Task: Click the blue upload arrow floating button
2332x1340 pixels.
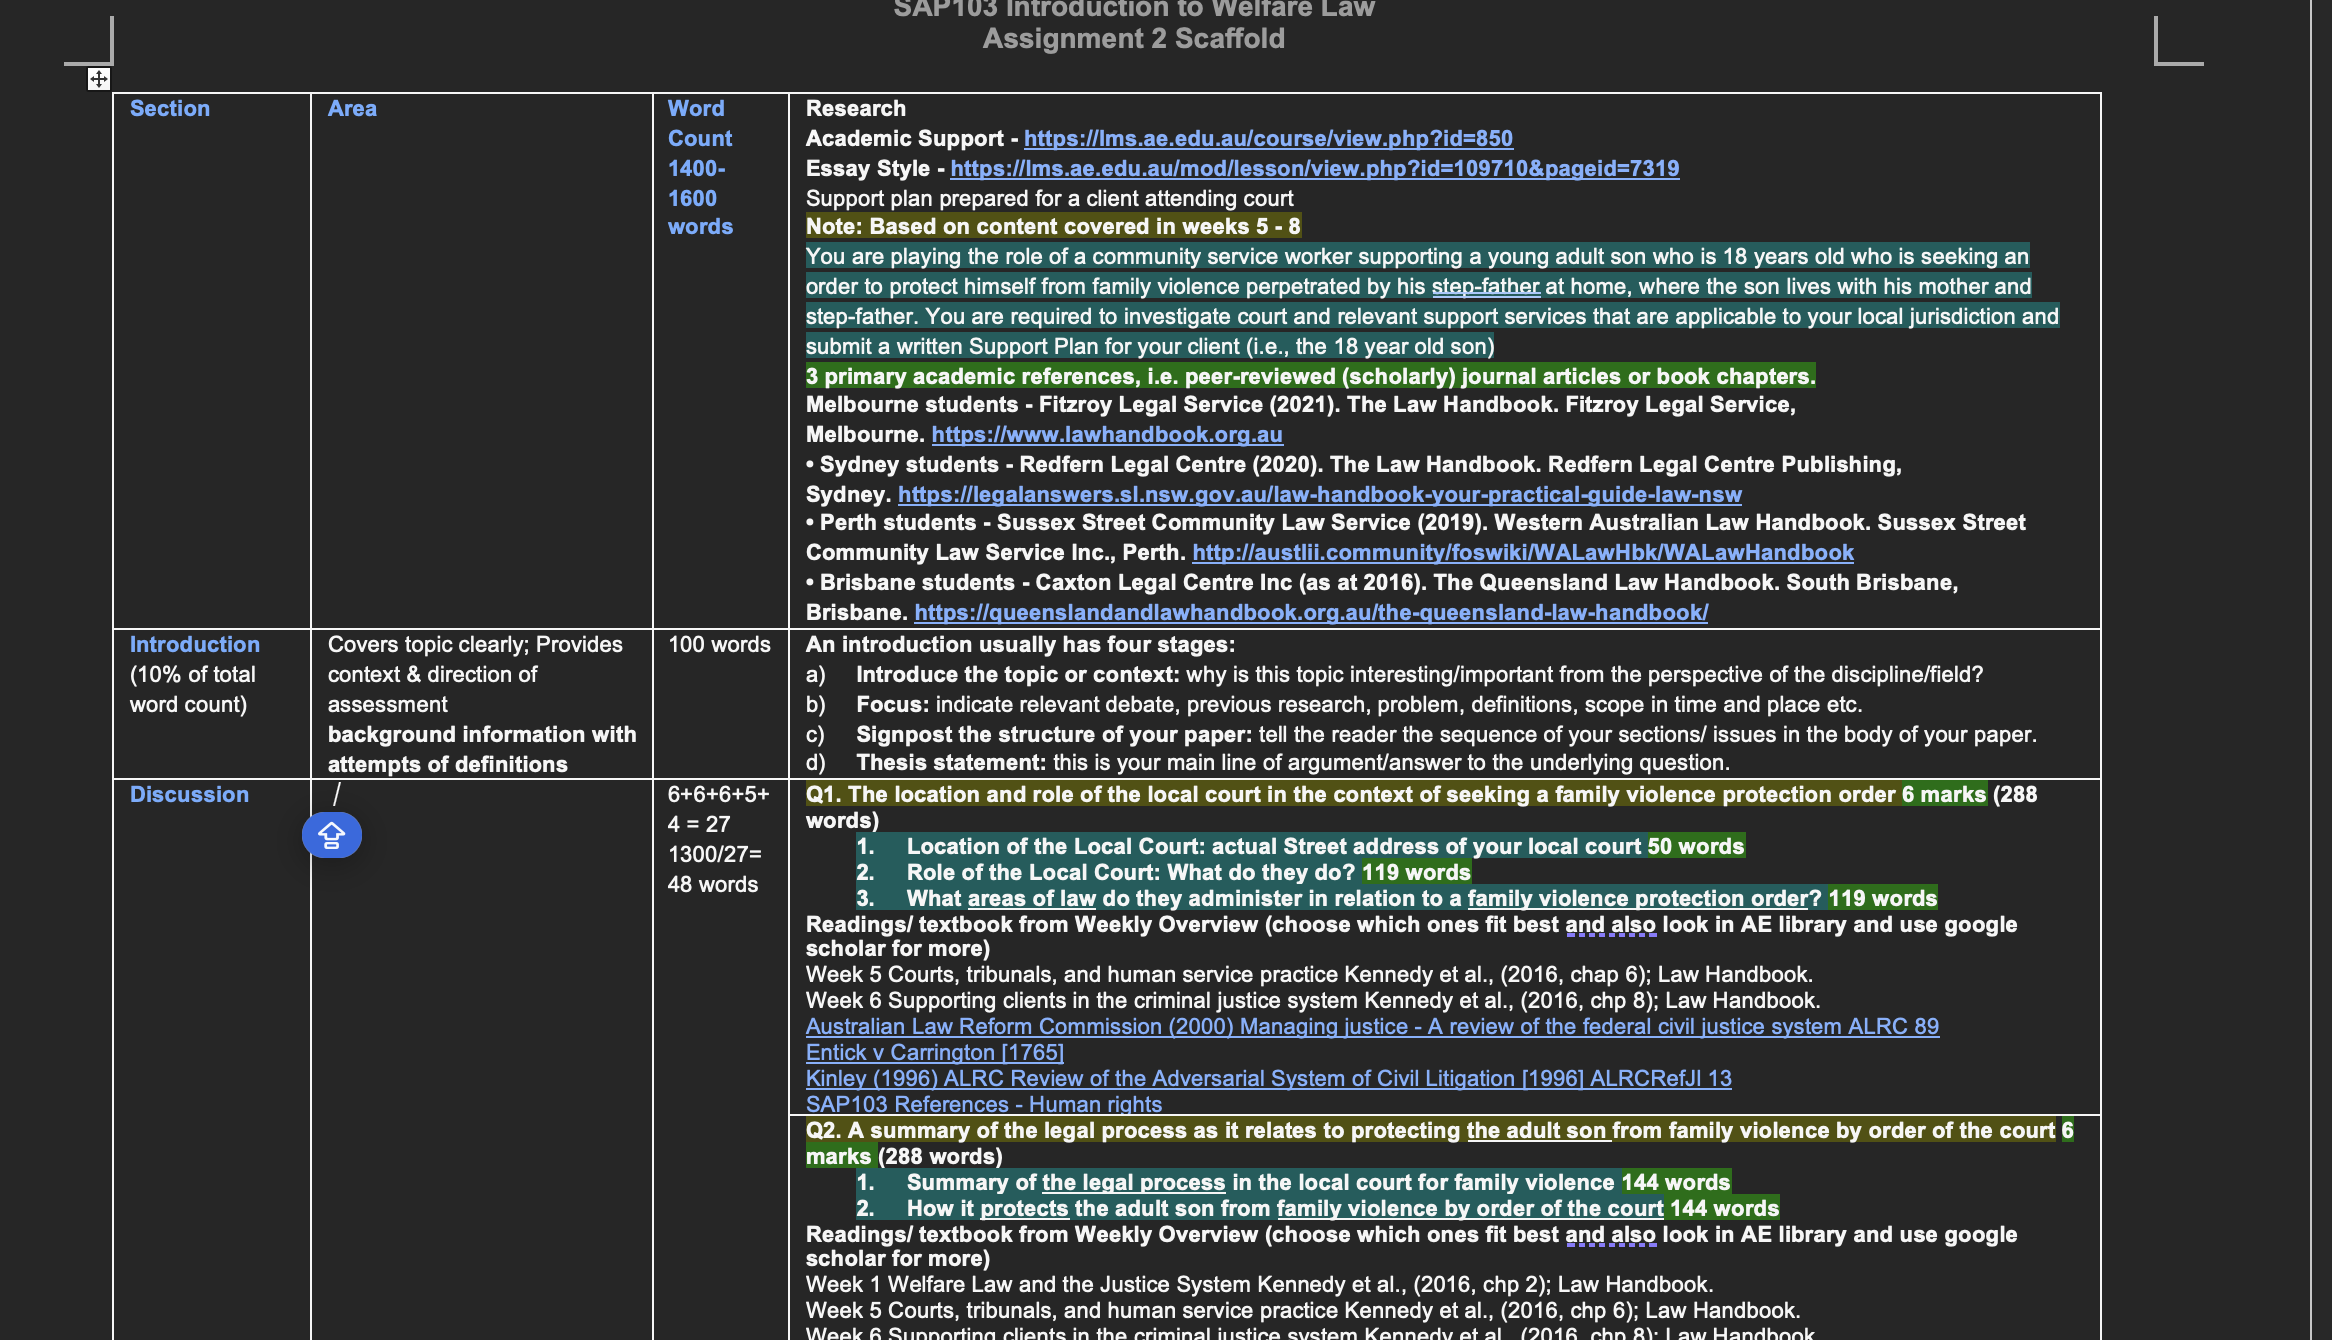Action: tap(332, 835)
